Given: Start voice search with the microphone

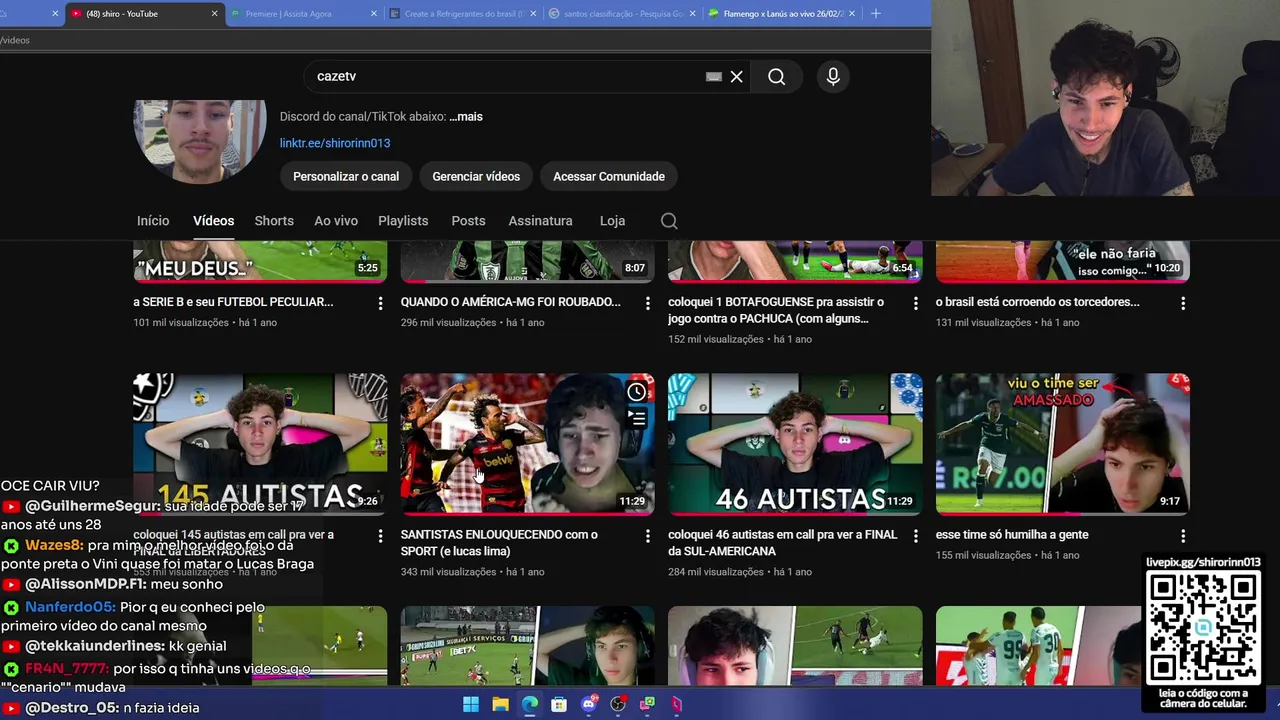Looking at the screenshot, I should 833,77.
